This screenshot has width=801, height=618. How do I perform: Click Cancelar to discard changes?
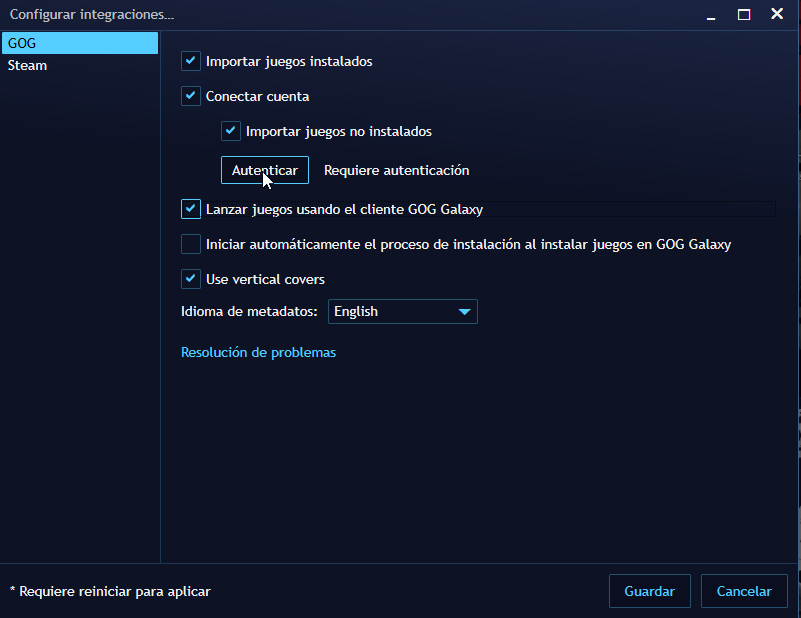pos(744,591)
